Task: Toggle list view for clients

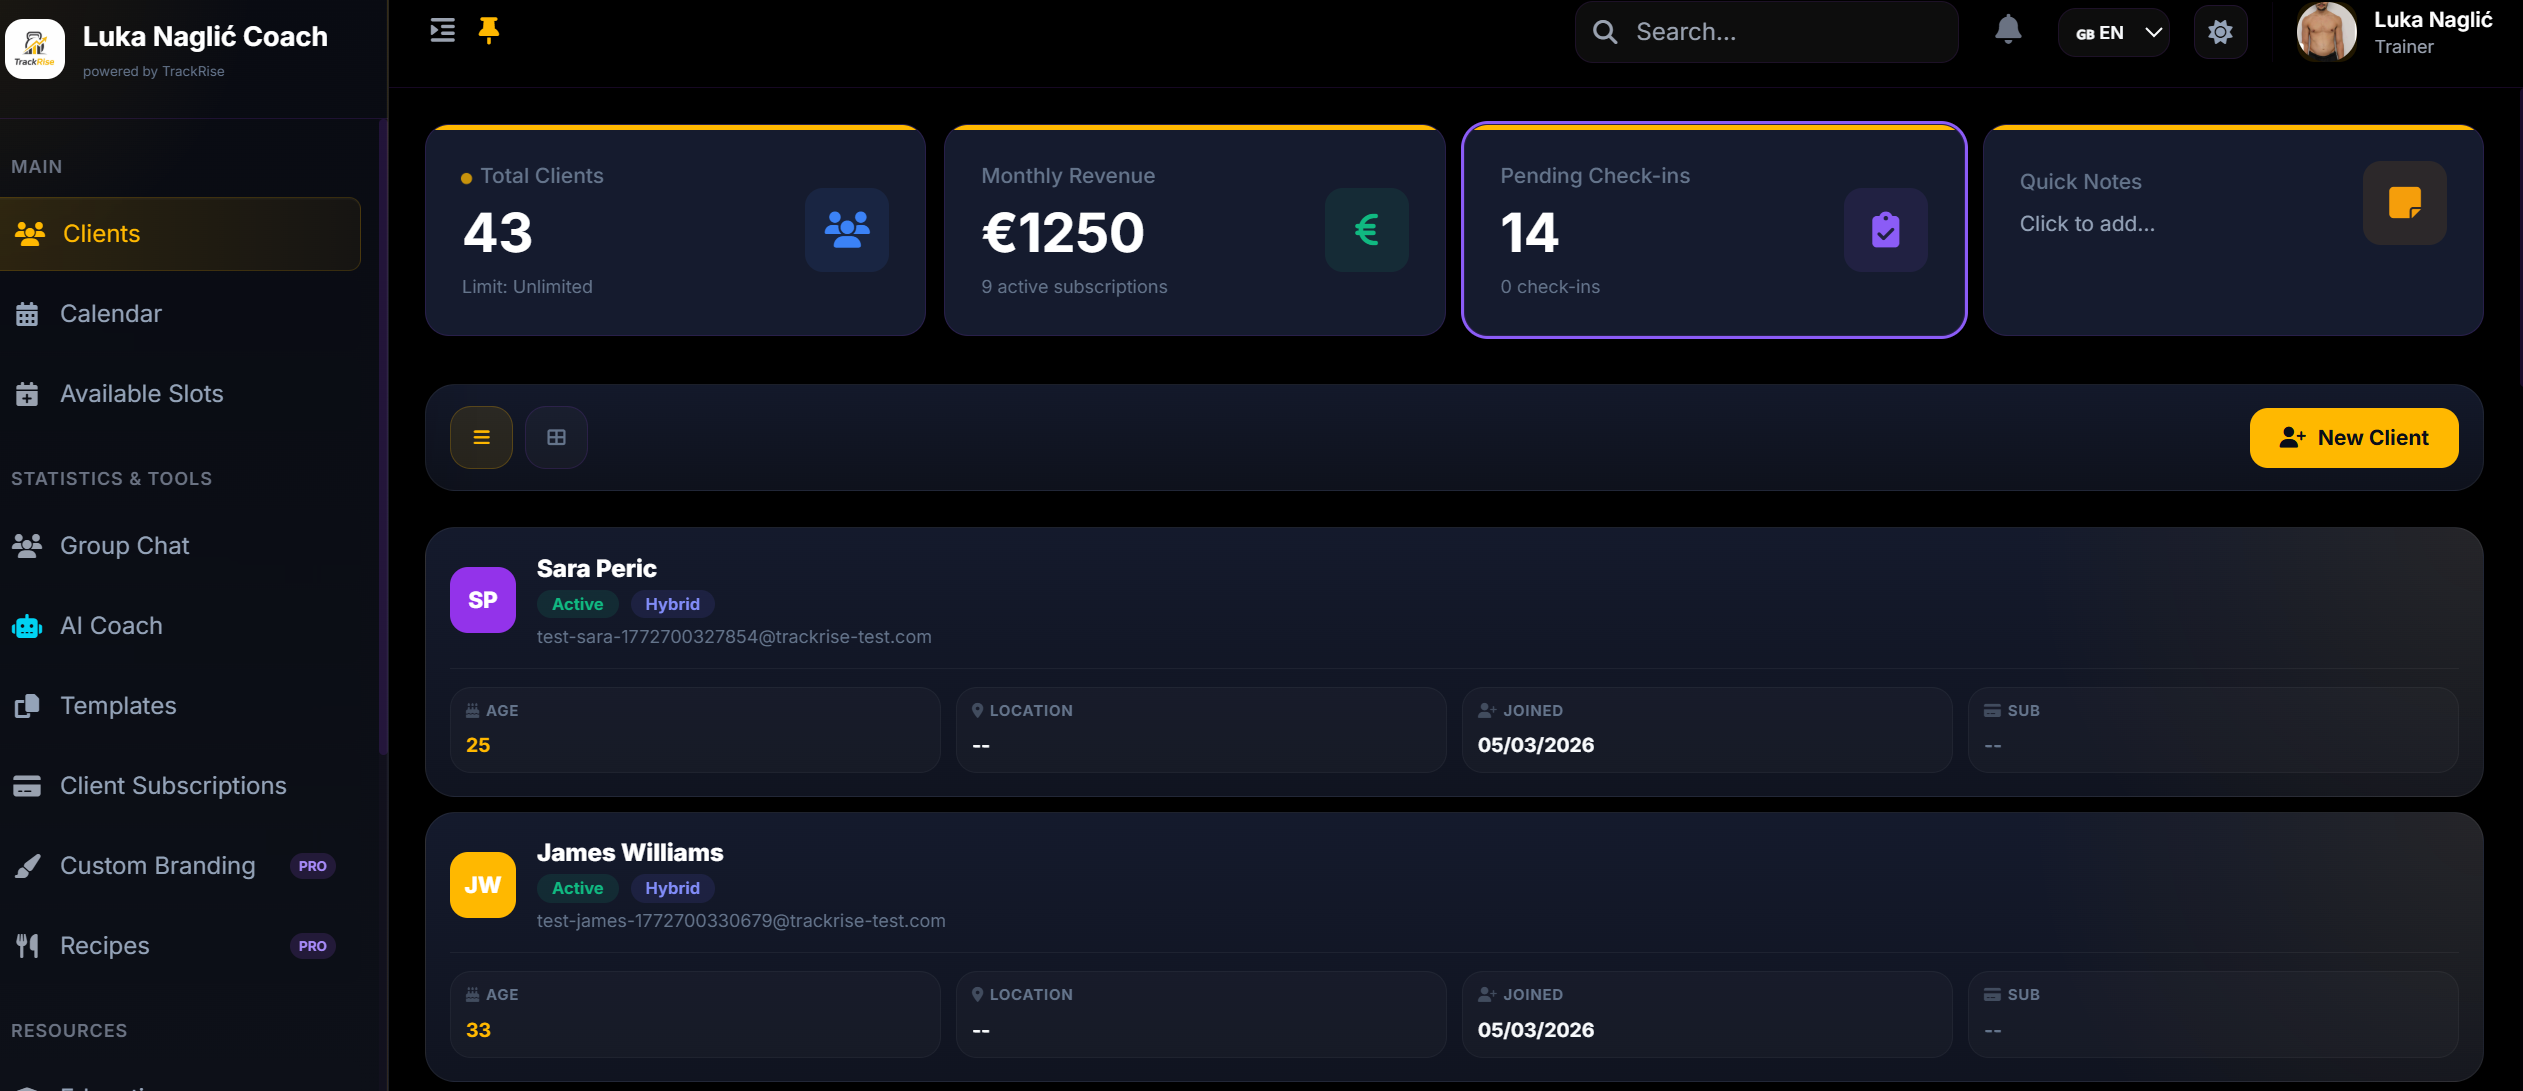Action: coord(481,437)
